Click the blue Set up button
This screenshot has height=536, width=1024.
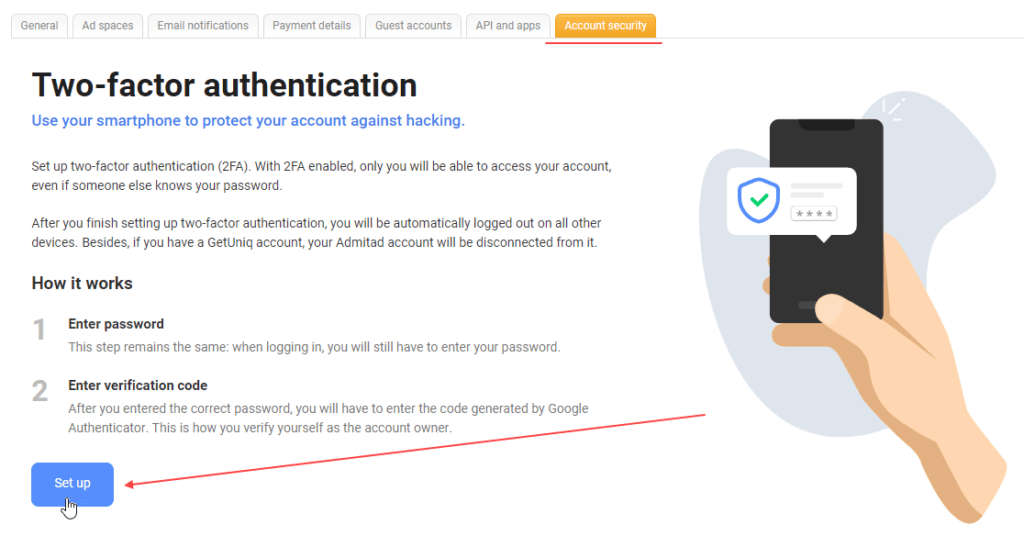click(x=72, y=484)
